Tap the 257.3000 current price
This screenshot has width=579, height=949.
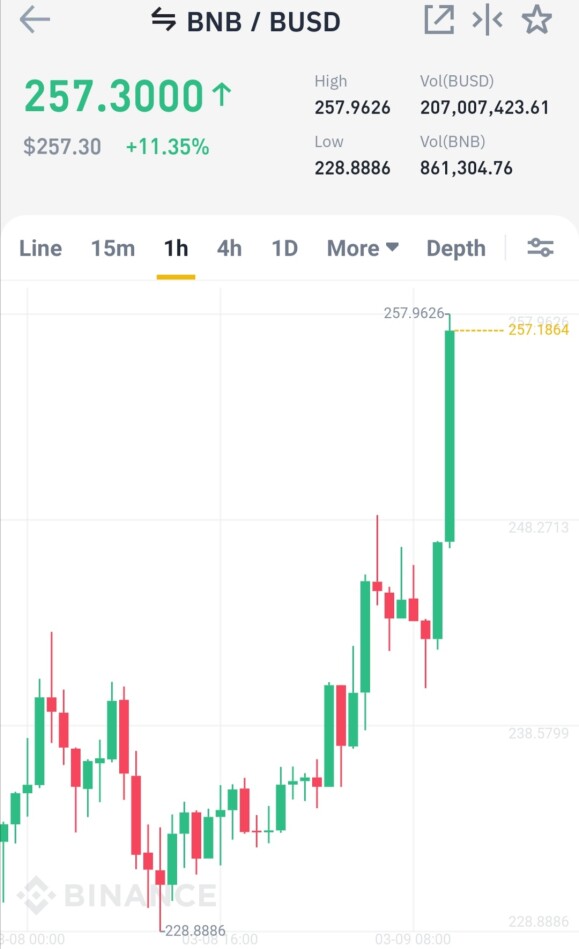114,96
